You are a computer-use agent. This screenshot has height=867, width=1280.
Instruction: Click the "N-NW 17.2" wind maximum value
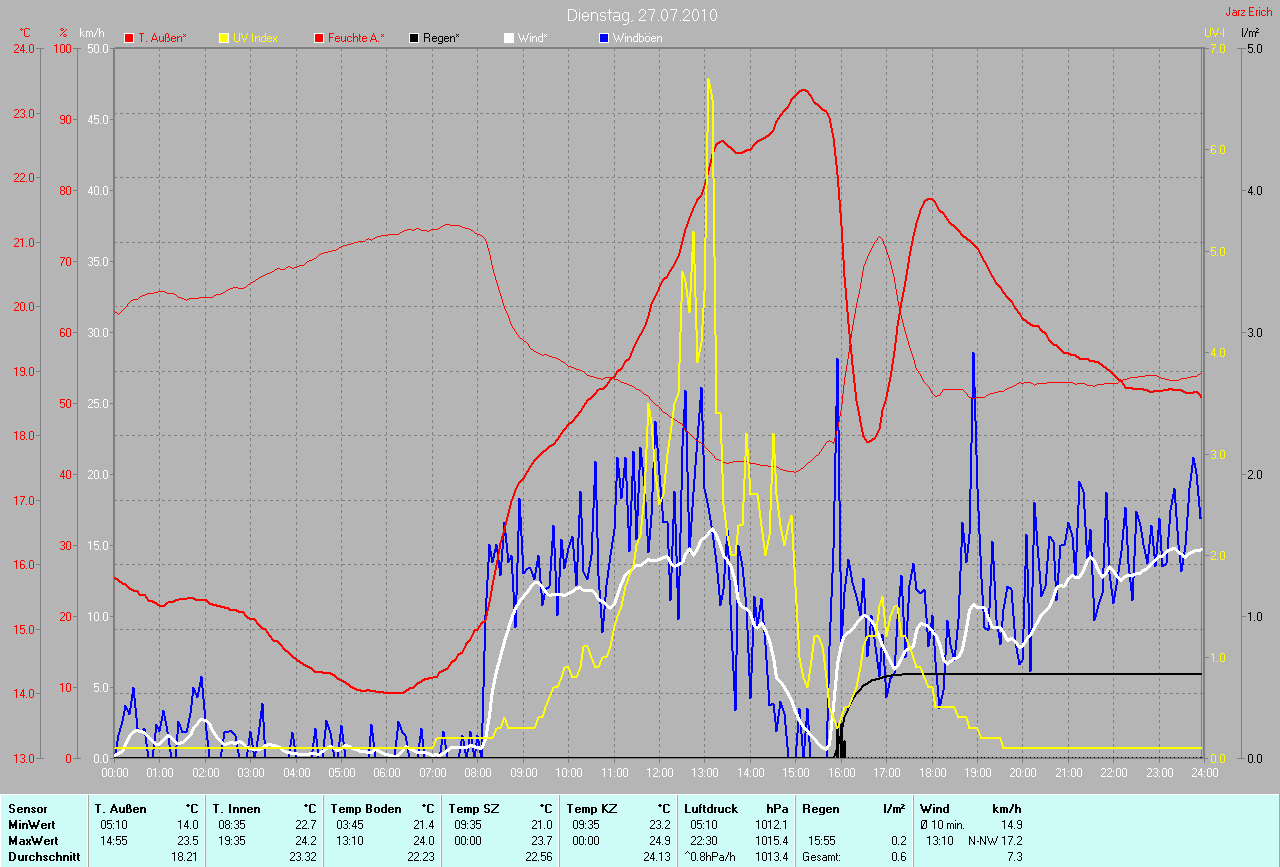[x=995, y=841]
